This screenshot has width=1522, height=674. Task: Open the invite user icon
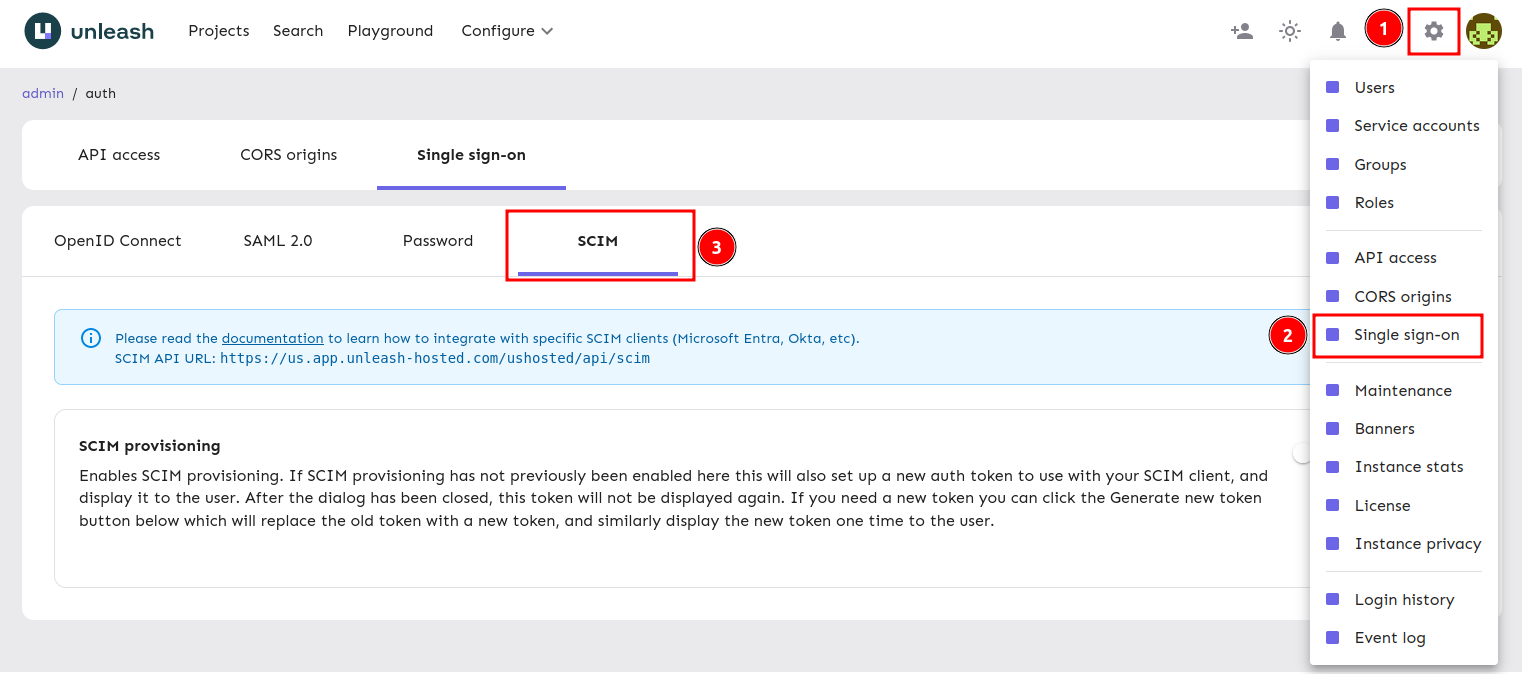tap(1241, 31)
